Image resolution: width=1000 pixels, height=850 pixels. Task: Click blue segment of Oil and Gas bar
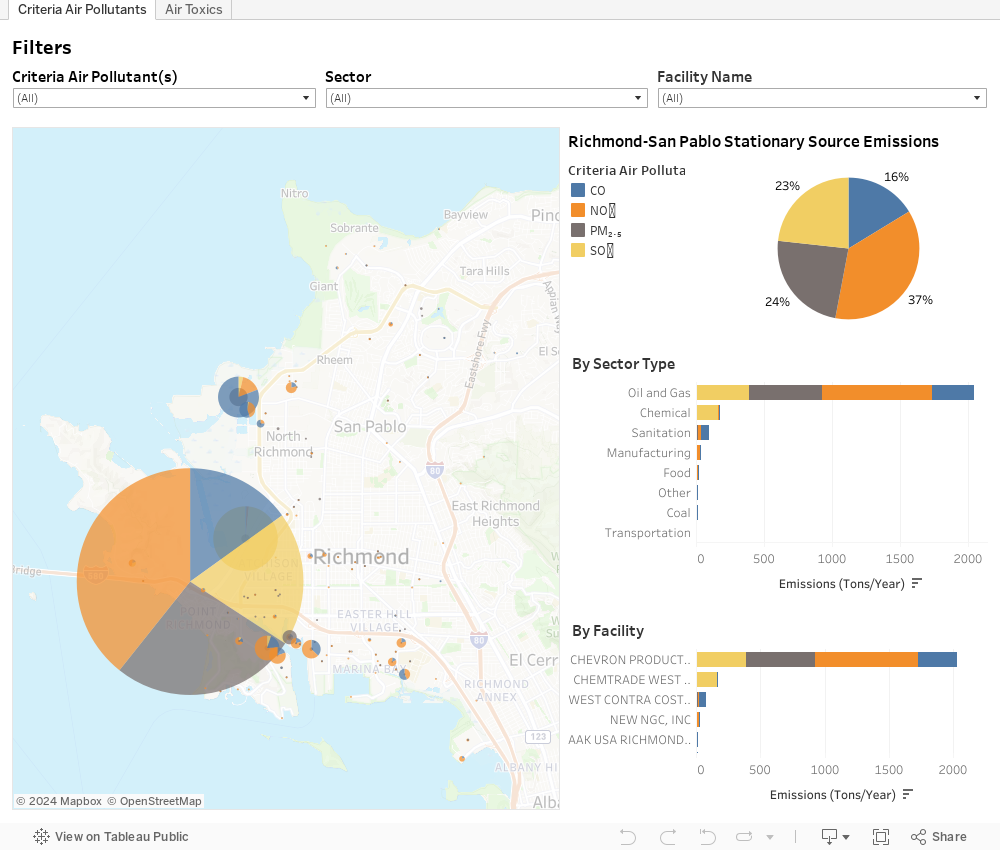(x=953, y=393)
